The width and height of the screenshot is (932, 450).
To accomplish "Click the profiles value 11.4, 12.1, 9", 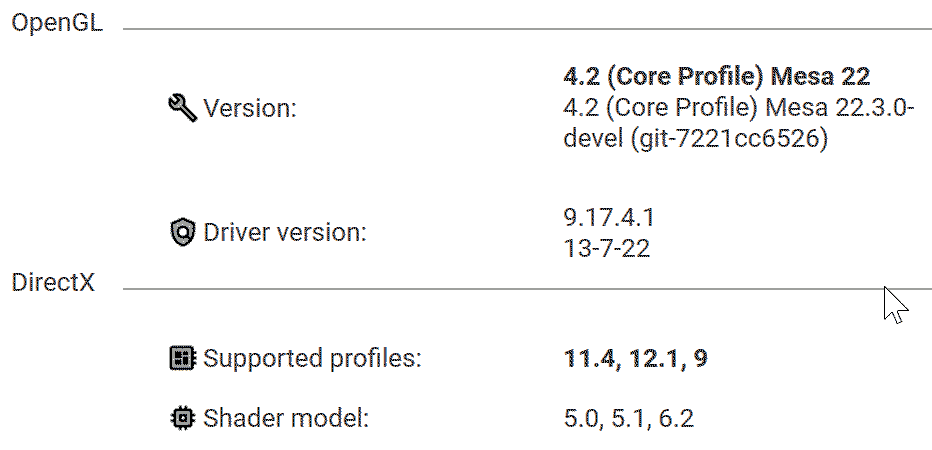I will 635,358.
